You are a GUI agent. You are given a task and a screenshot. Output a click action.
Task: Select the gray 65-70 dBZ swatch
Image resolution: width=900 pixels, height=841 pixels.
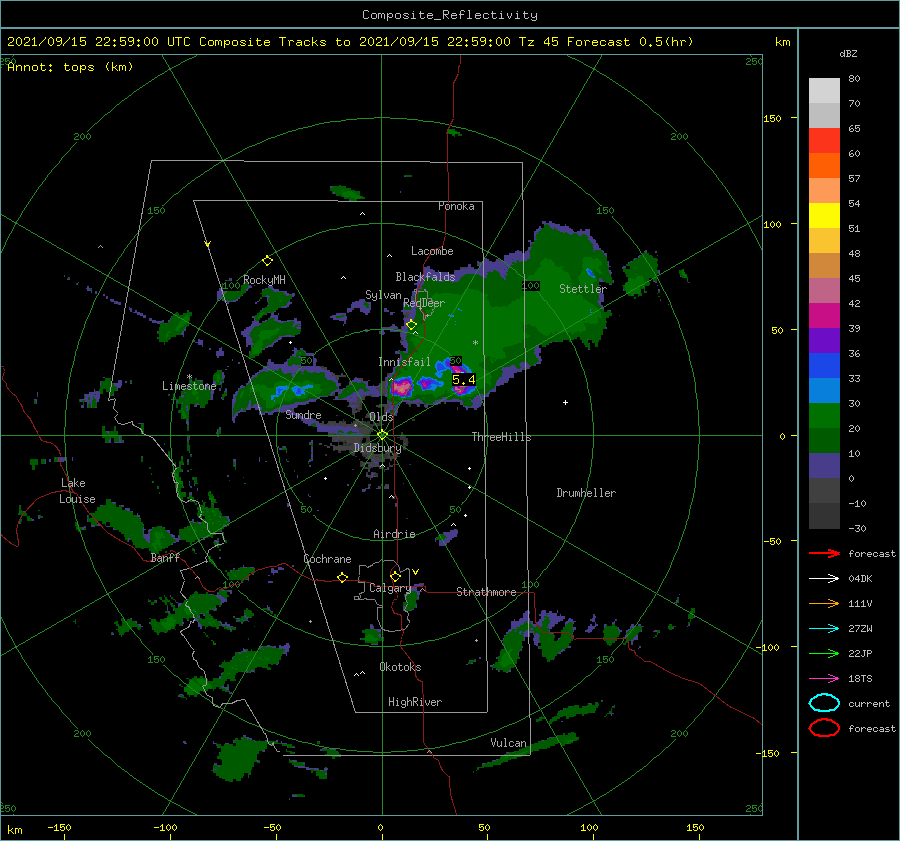pos(824,115)
